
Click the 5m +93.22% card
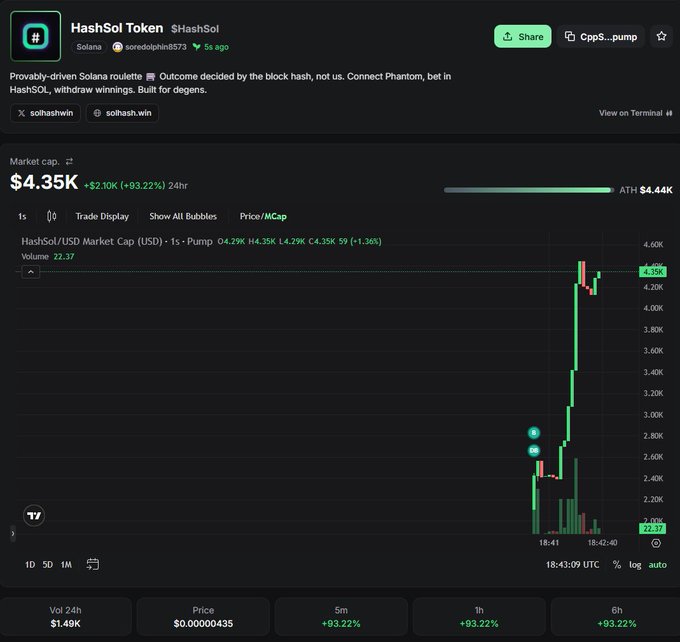(x=341, y=617)
